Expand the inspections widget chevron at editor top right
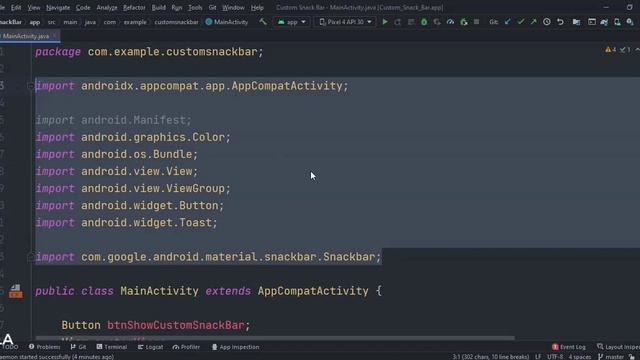Screen dimensions: 640x360 [x=637, y=50]
